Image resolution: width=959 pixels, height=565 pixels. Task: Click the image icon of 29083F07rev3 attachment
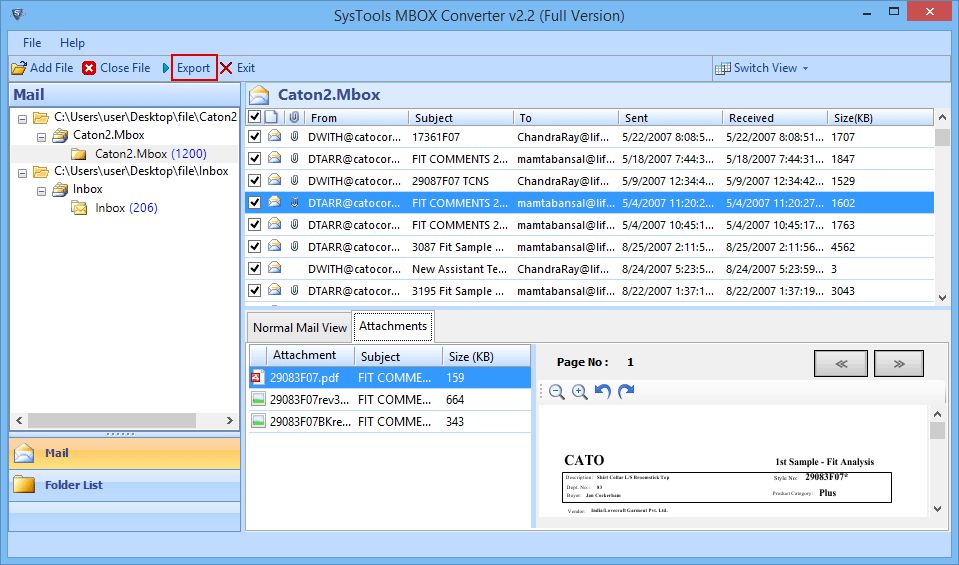click(x=258, y=399)
